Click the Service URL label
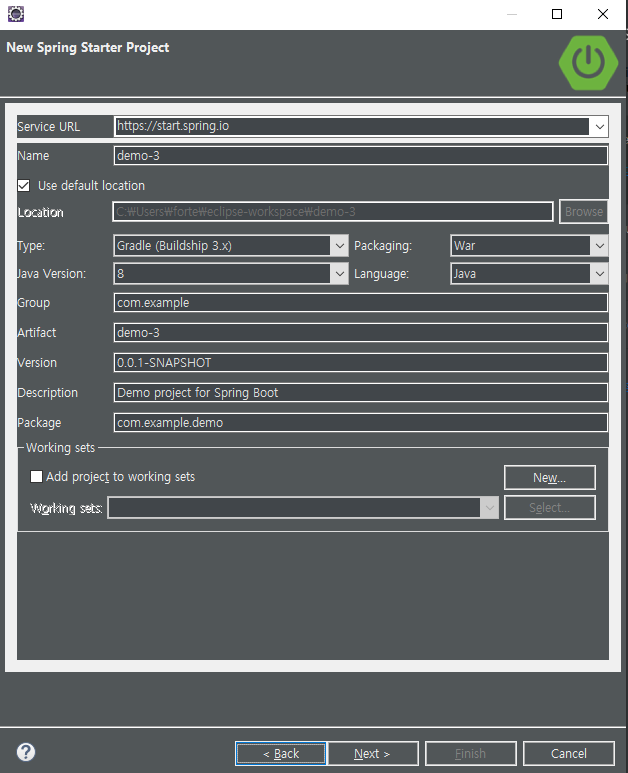The width and height of the screenshot is (628, 773). click(48, 127)
